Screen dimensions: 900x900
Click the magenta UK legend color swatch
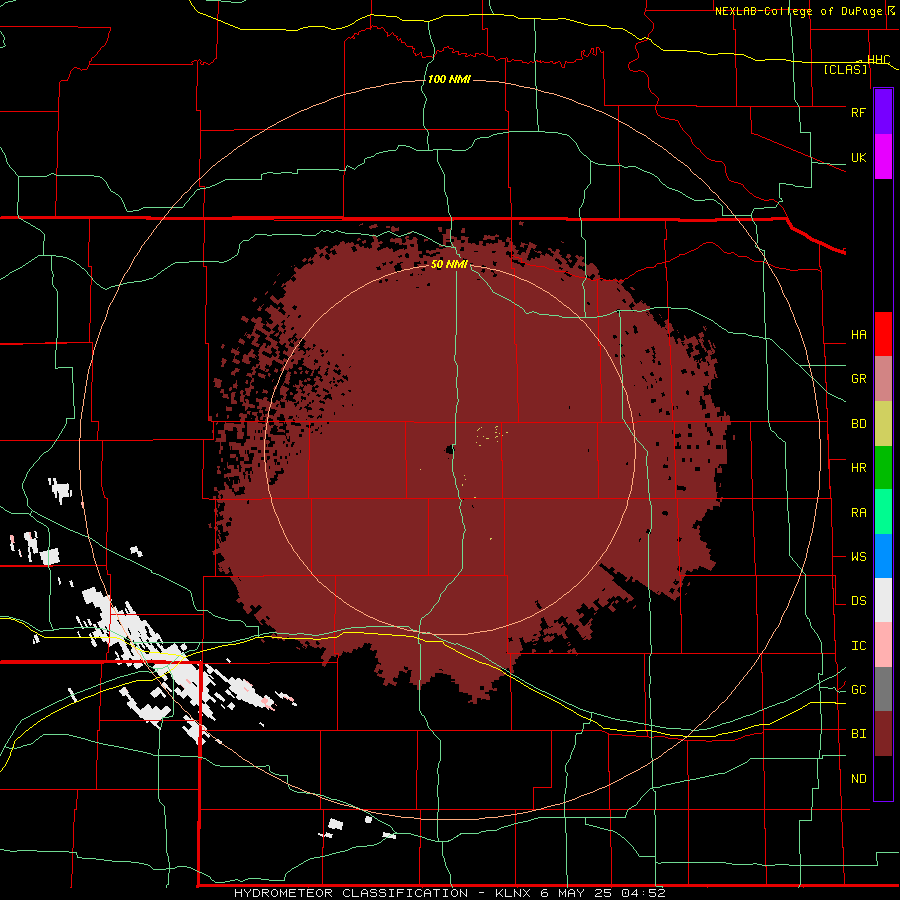click(883, 157)
